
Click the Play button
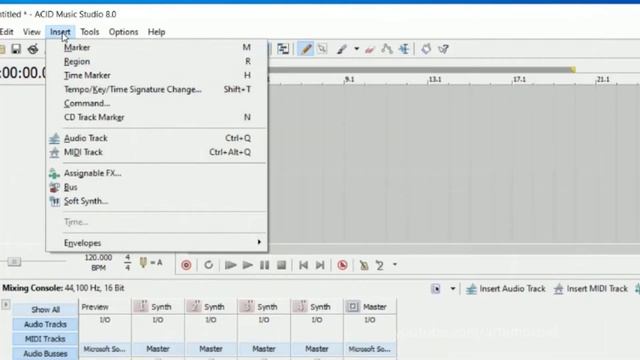pos(247,265)
